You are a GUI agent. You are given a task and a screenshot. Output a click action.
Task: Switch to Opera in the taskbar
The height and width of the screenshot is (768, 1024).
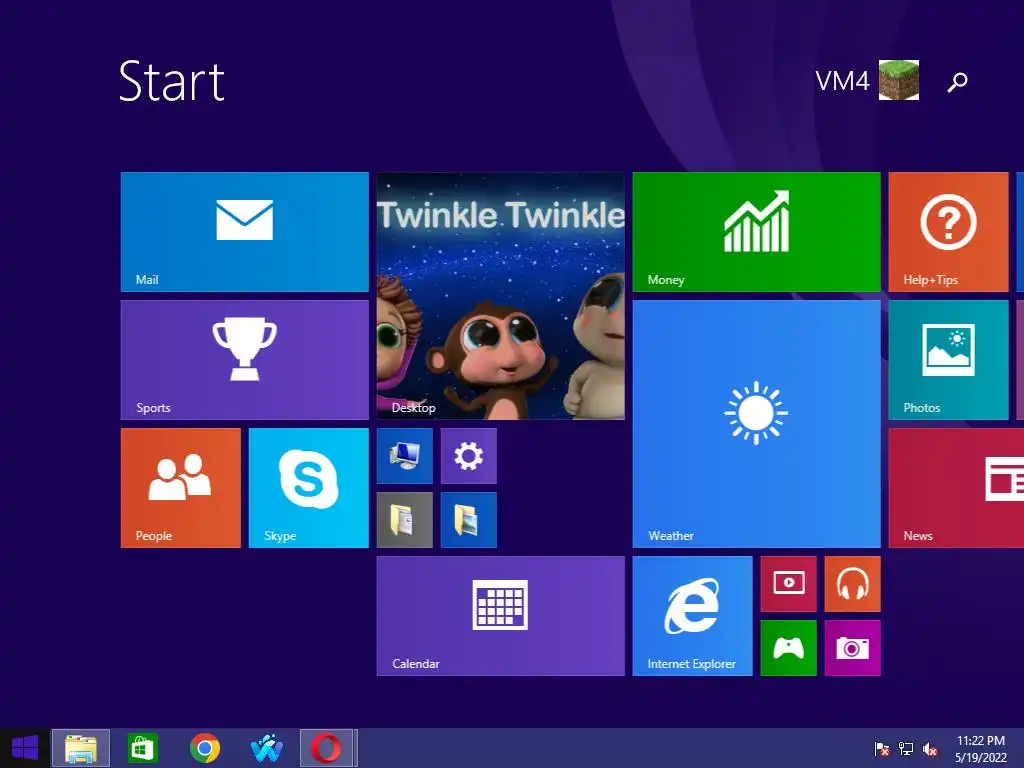tap(326, 748)
